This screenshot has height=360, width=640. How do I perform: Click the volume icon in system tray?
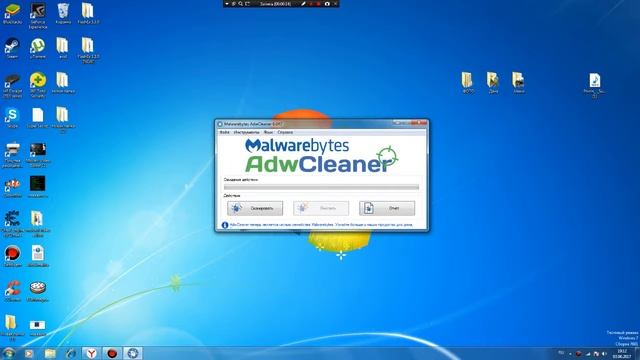pyautogui.click(x=604, y=353)
